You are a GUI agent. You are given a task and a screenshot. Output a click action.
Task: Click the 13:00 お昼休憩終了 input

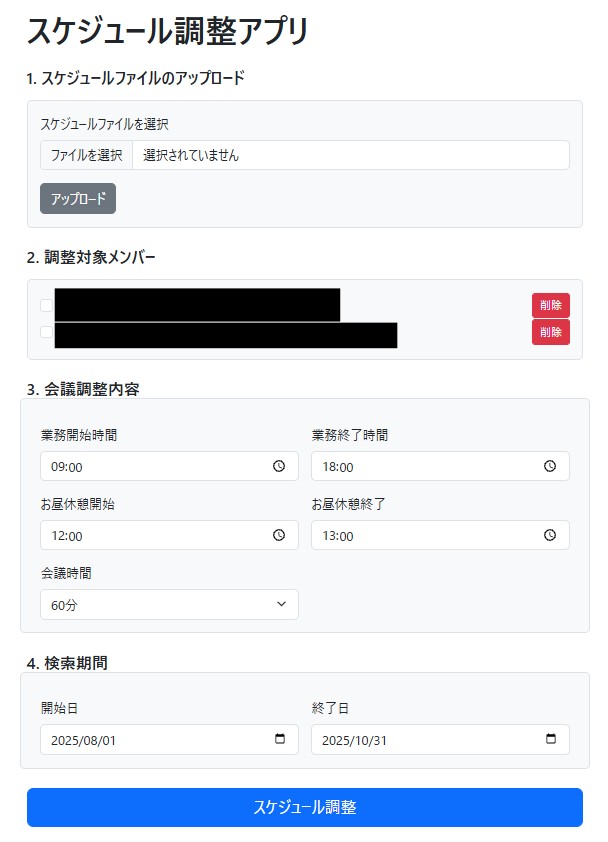[x=420, y=535]
